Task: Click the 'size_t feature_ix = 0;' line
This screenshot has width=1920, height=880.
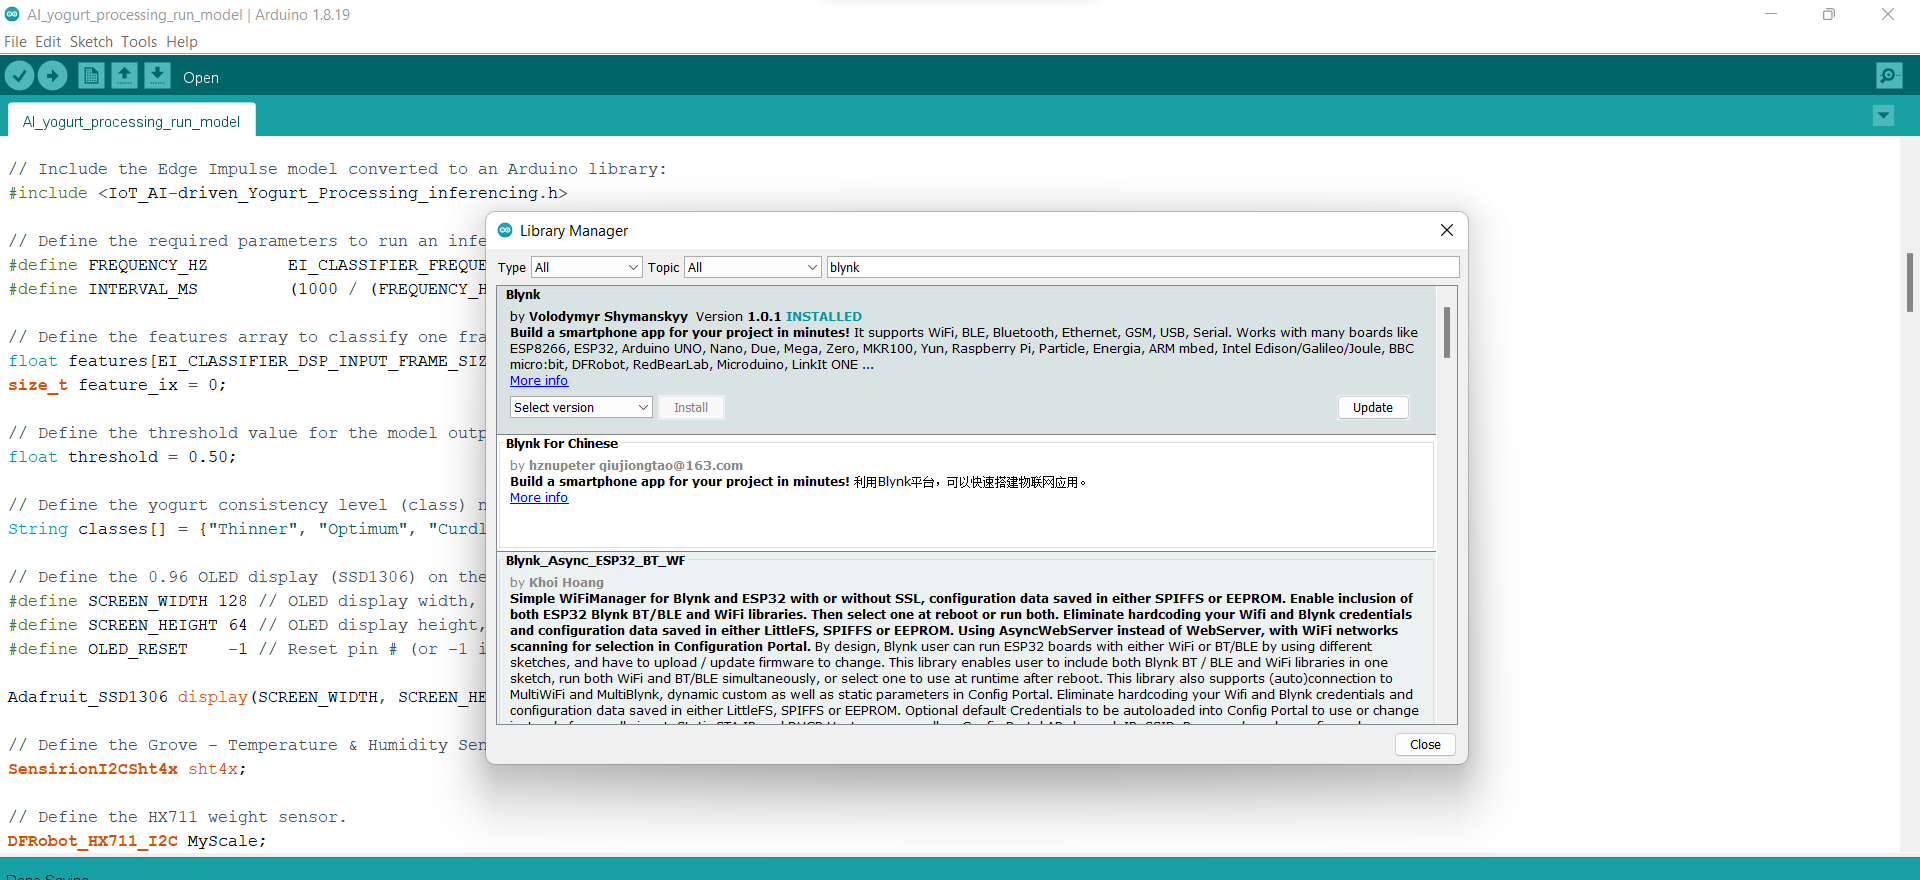Action: [117, 385]
